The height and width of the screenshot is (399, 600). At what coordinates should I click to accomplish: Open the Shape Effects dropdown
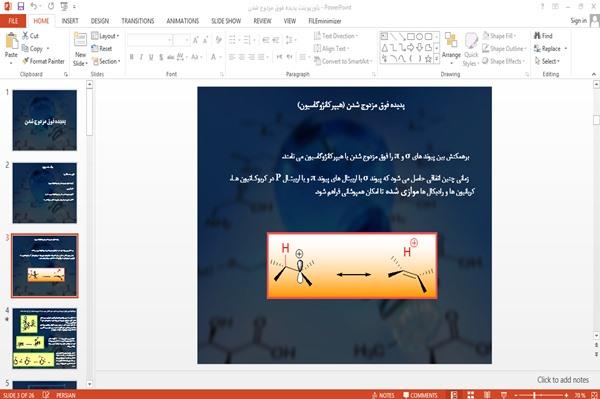coord(504,61)
